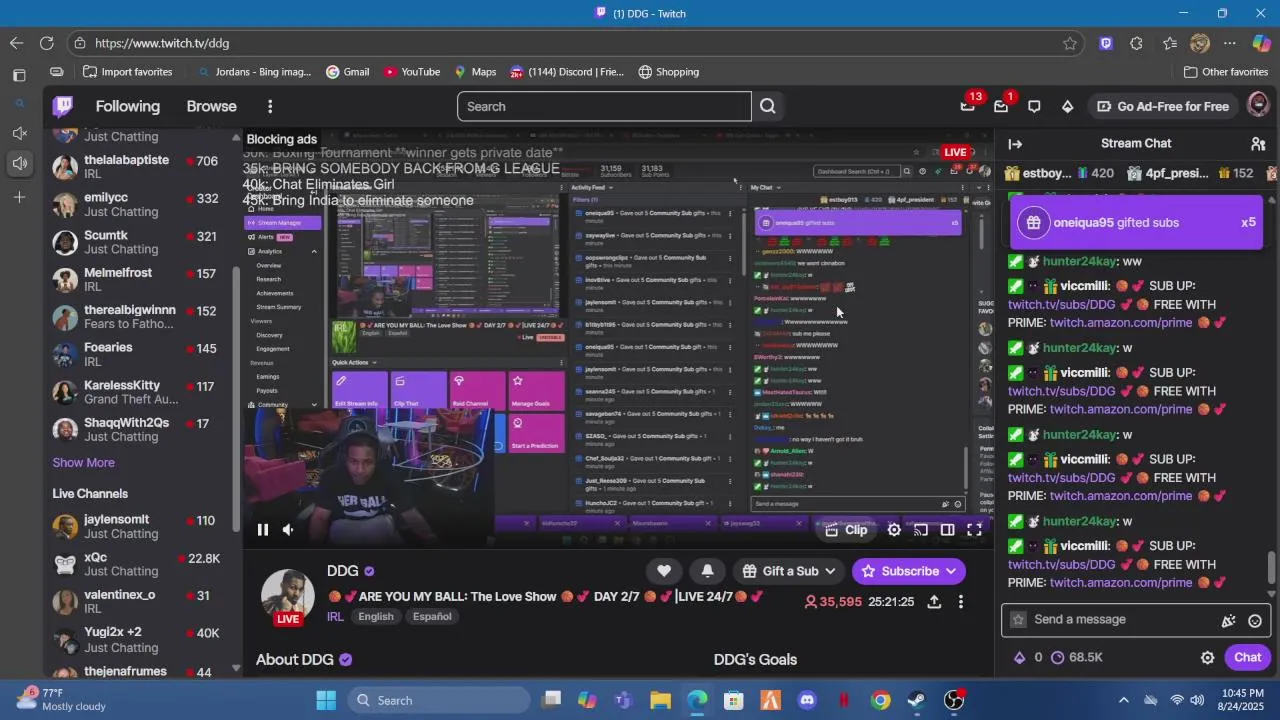Open the Edge Copilot icon
Screen dimensions: 1280x720
[x=1261, y=43]
